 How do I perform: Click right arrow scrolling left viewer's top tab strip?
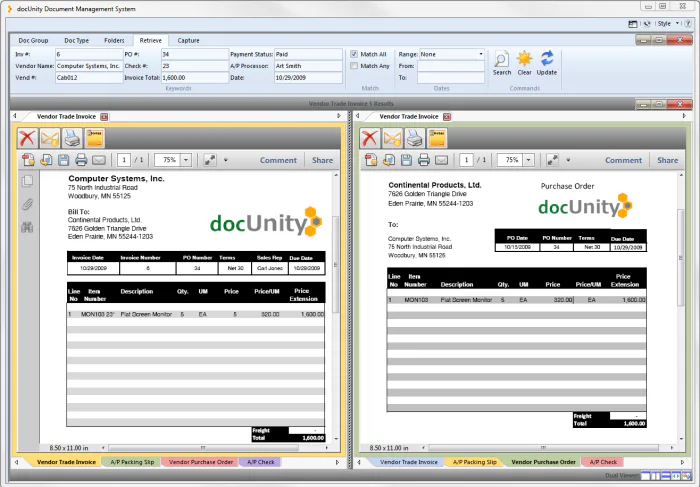[338, 116]
